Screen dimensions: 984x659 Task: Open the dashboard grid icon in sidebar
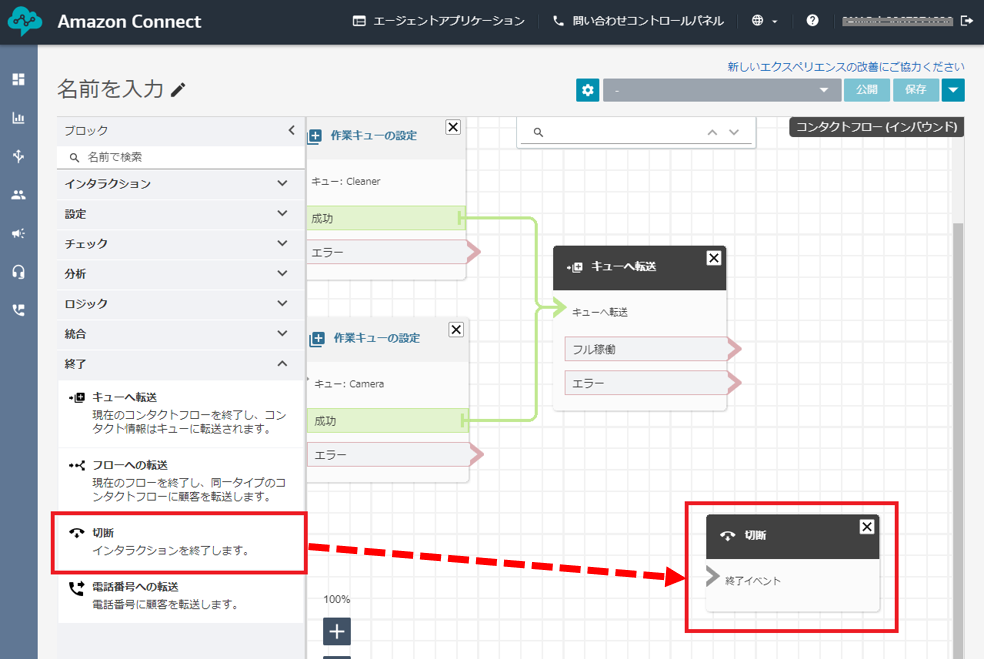pos(19,79)
